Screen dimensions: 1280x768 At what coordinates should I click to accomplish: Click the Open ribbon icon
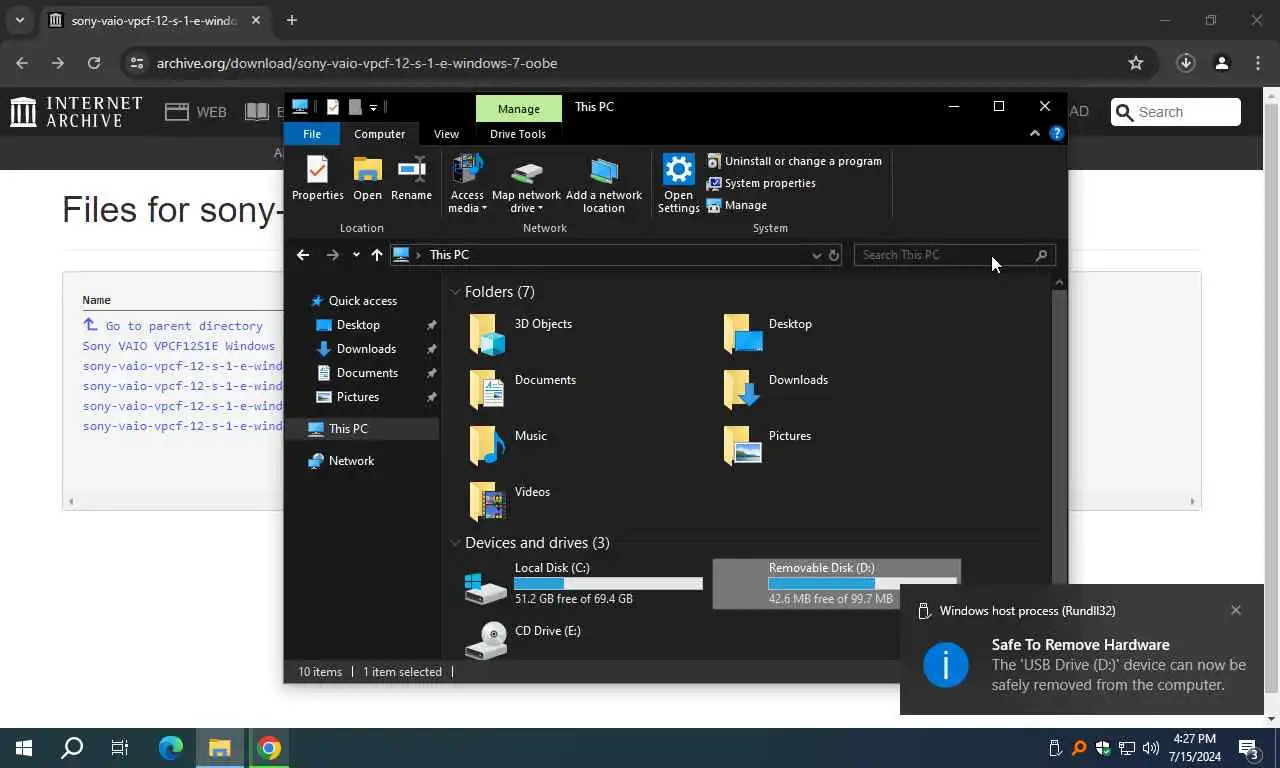[x=367, y=179]
